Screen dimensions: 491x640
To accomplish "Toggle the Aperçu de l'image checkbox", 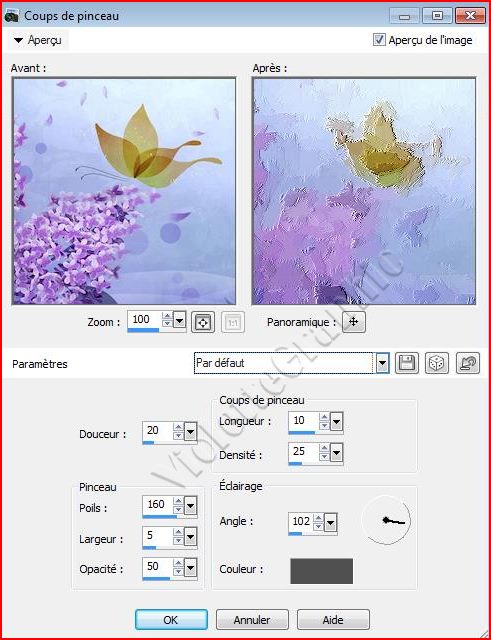I will click(379, 40).
